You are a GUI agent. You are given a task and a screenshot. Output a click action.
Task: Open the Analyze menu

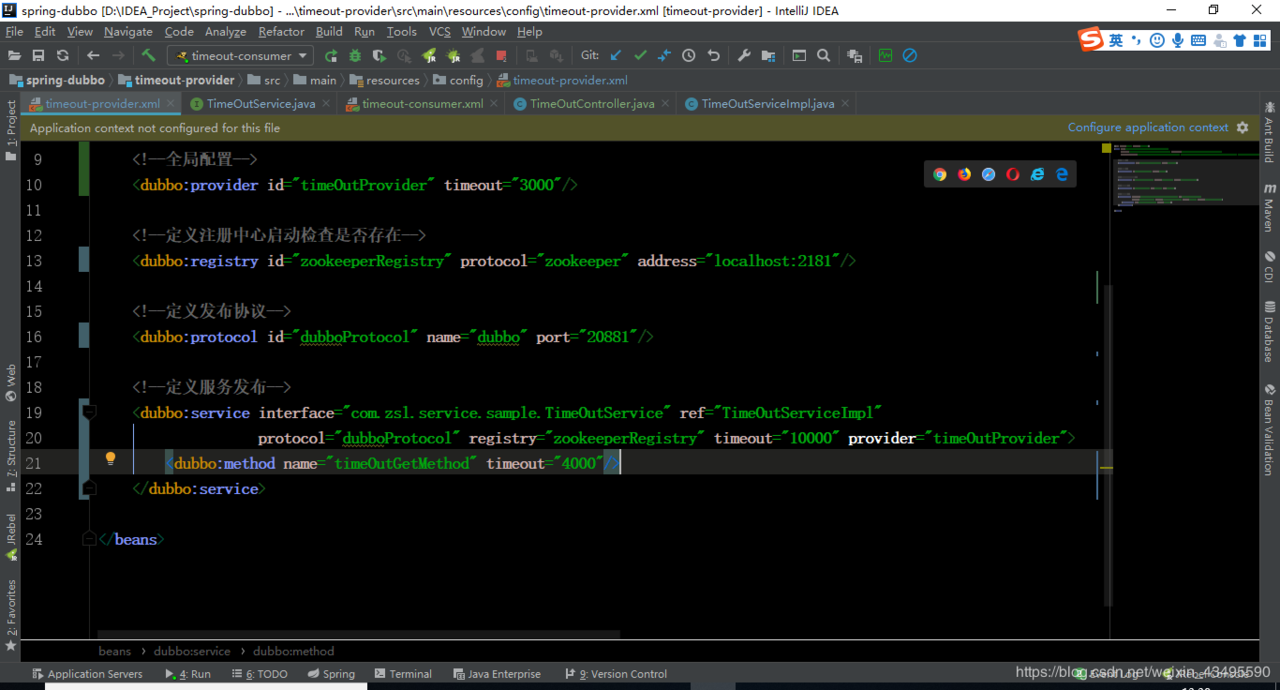coord(225,32)
